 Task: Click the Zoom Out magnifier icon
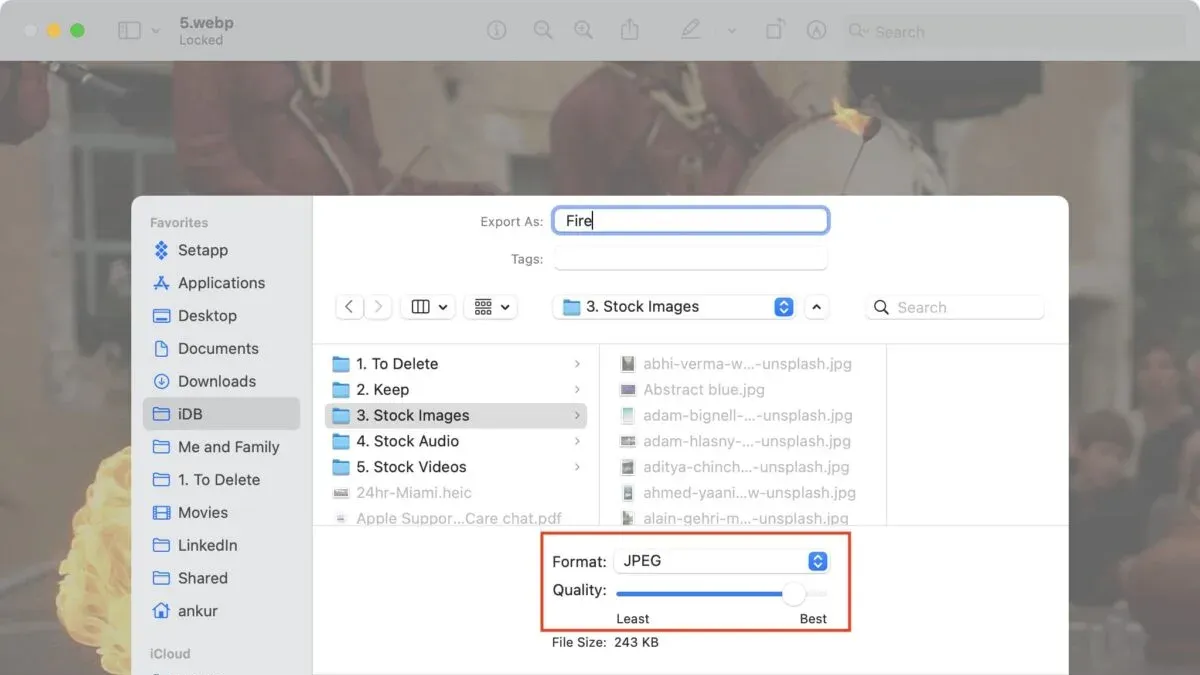543,31
